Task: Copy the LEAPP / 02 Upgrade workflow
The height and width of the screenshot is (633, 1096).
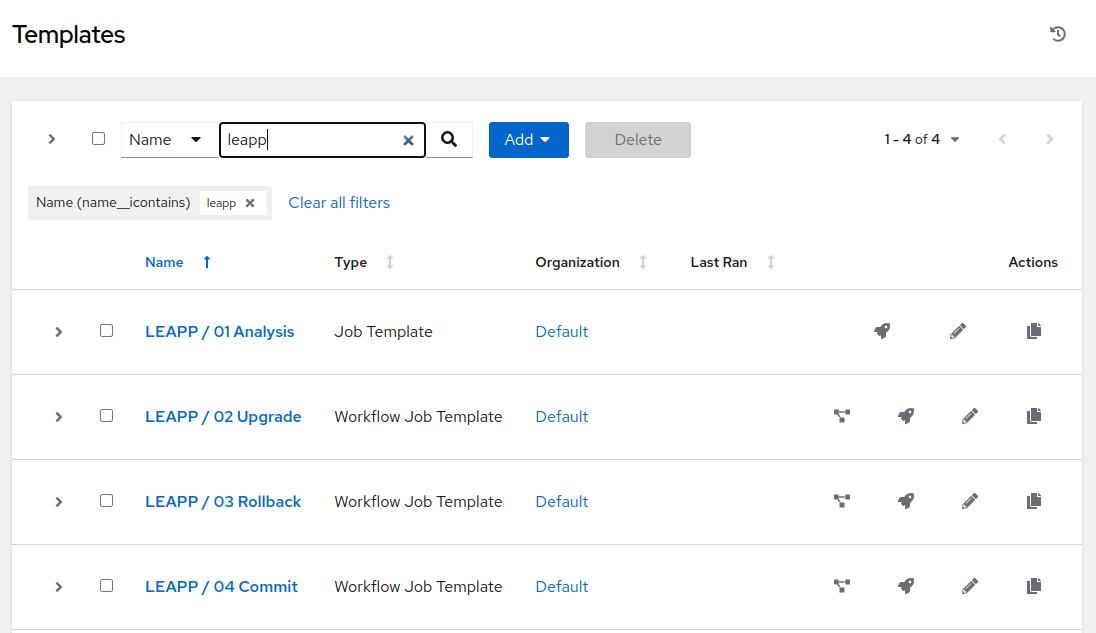Action: click(1034, 416)
